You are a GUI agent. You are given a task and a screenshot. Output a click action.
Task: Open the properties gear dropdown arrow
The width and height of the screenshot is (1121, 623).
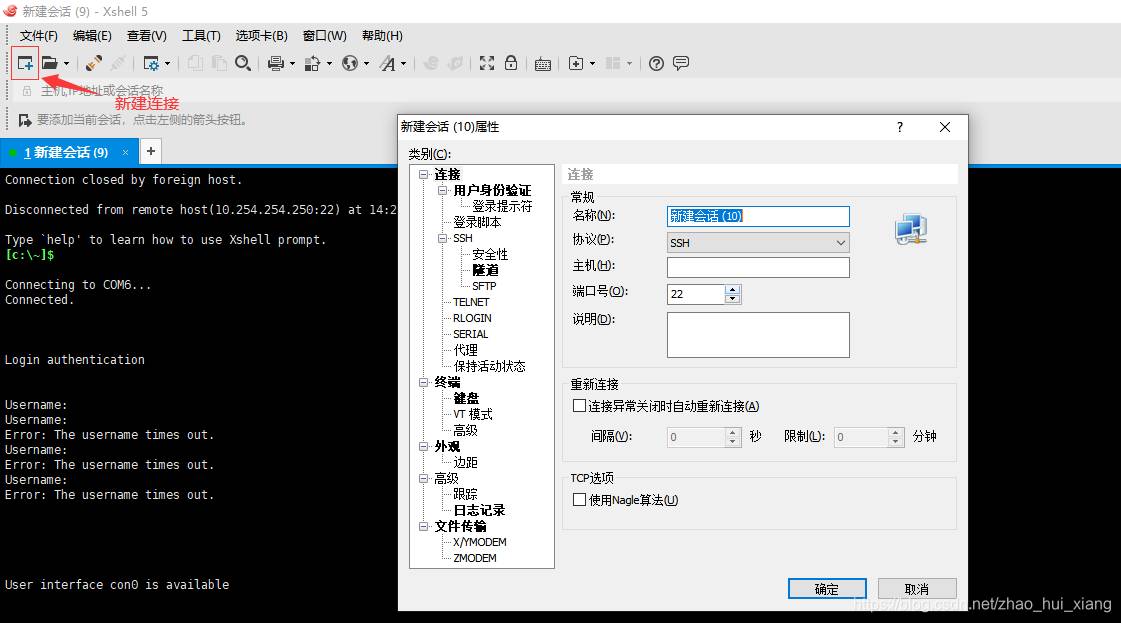point(168,64)
